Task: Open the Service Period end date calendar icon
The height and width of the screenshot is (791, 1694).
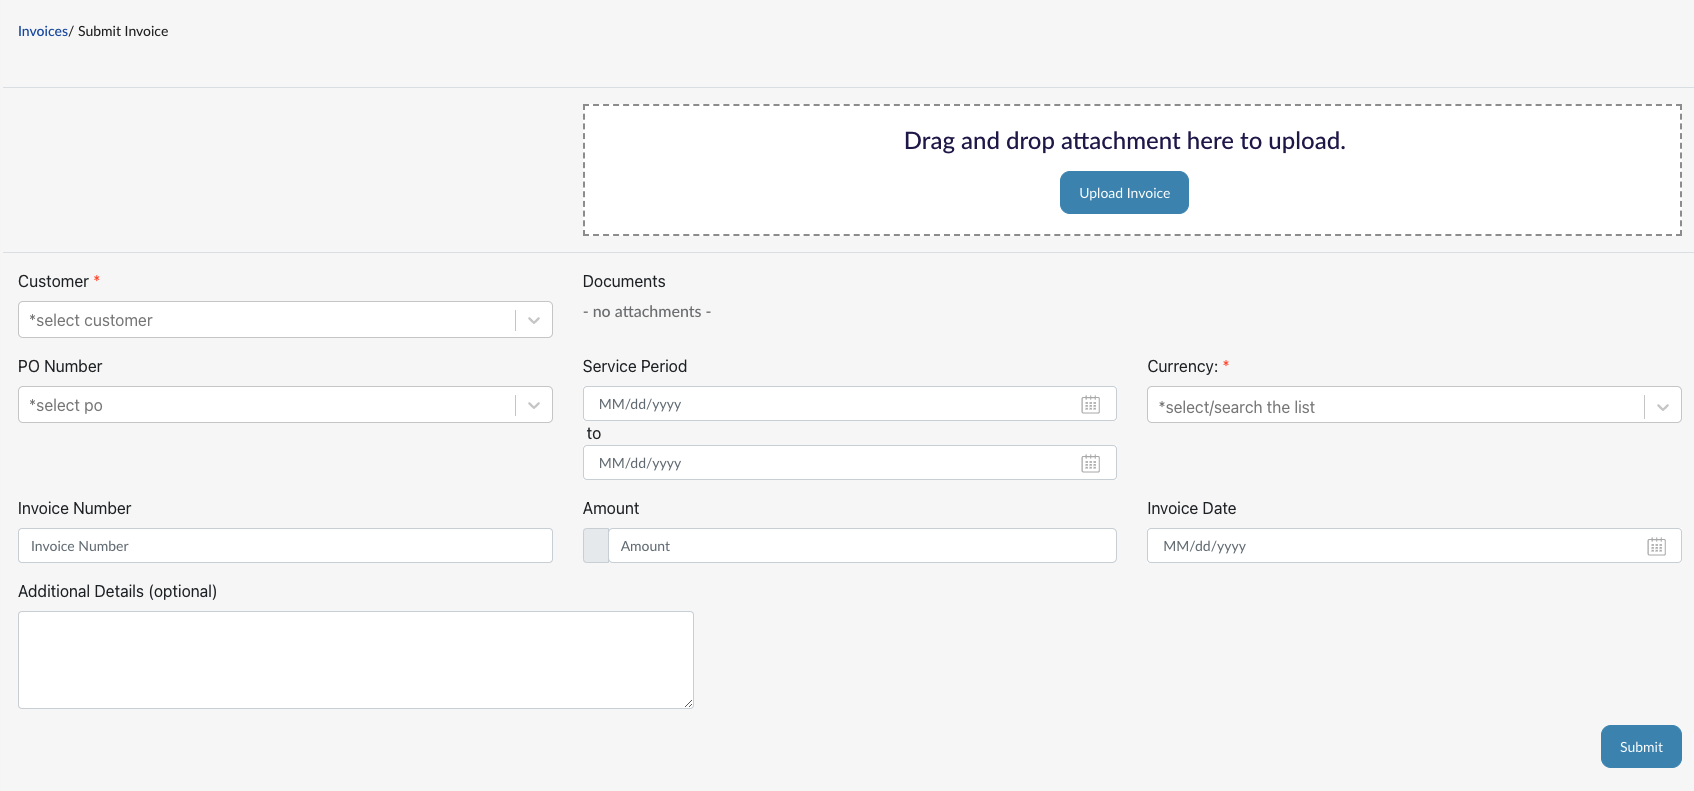Action: 1090,463
